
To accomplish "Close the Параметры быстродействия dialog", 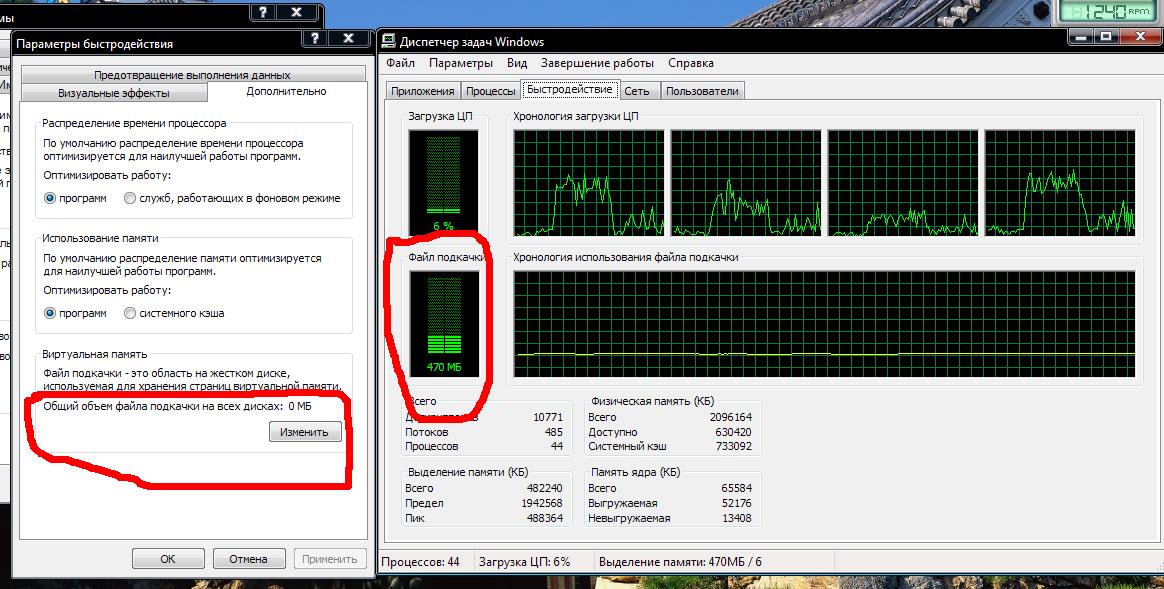I will click(348, 39).
